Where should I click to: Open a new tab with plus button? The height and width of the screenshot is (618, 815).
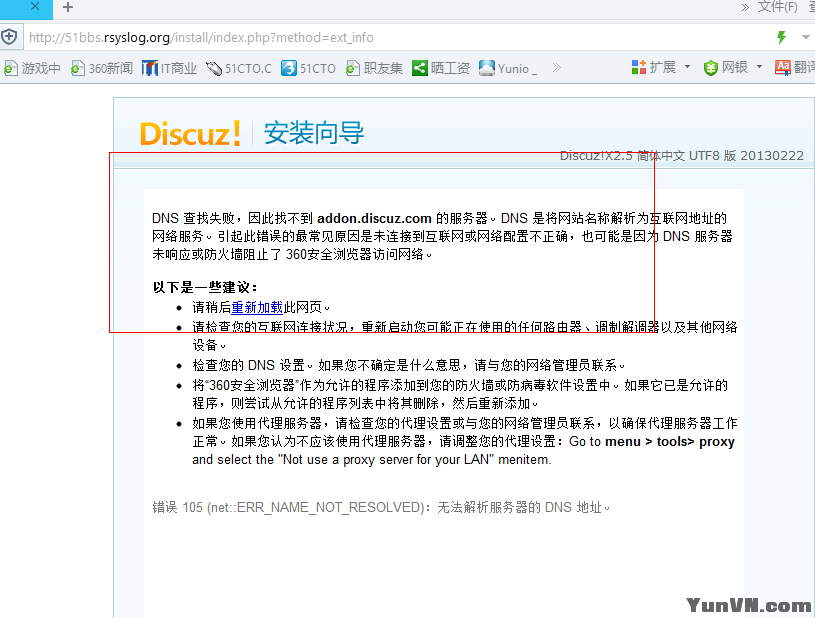pos(68,7)
